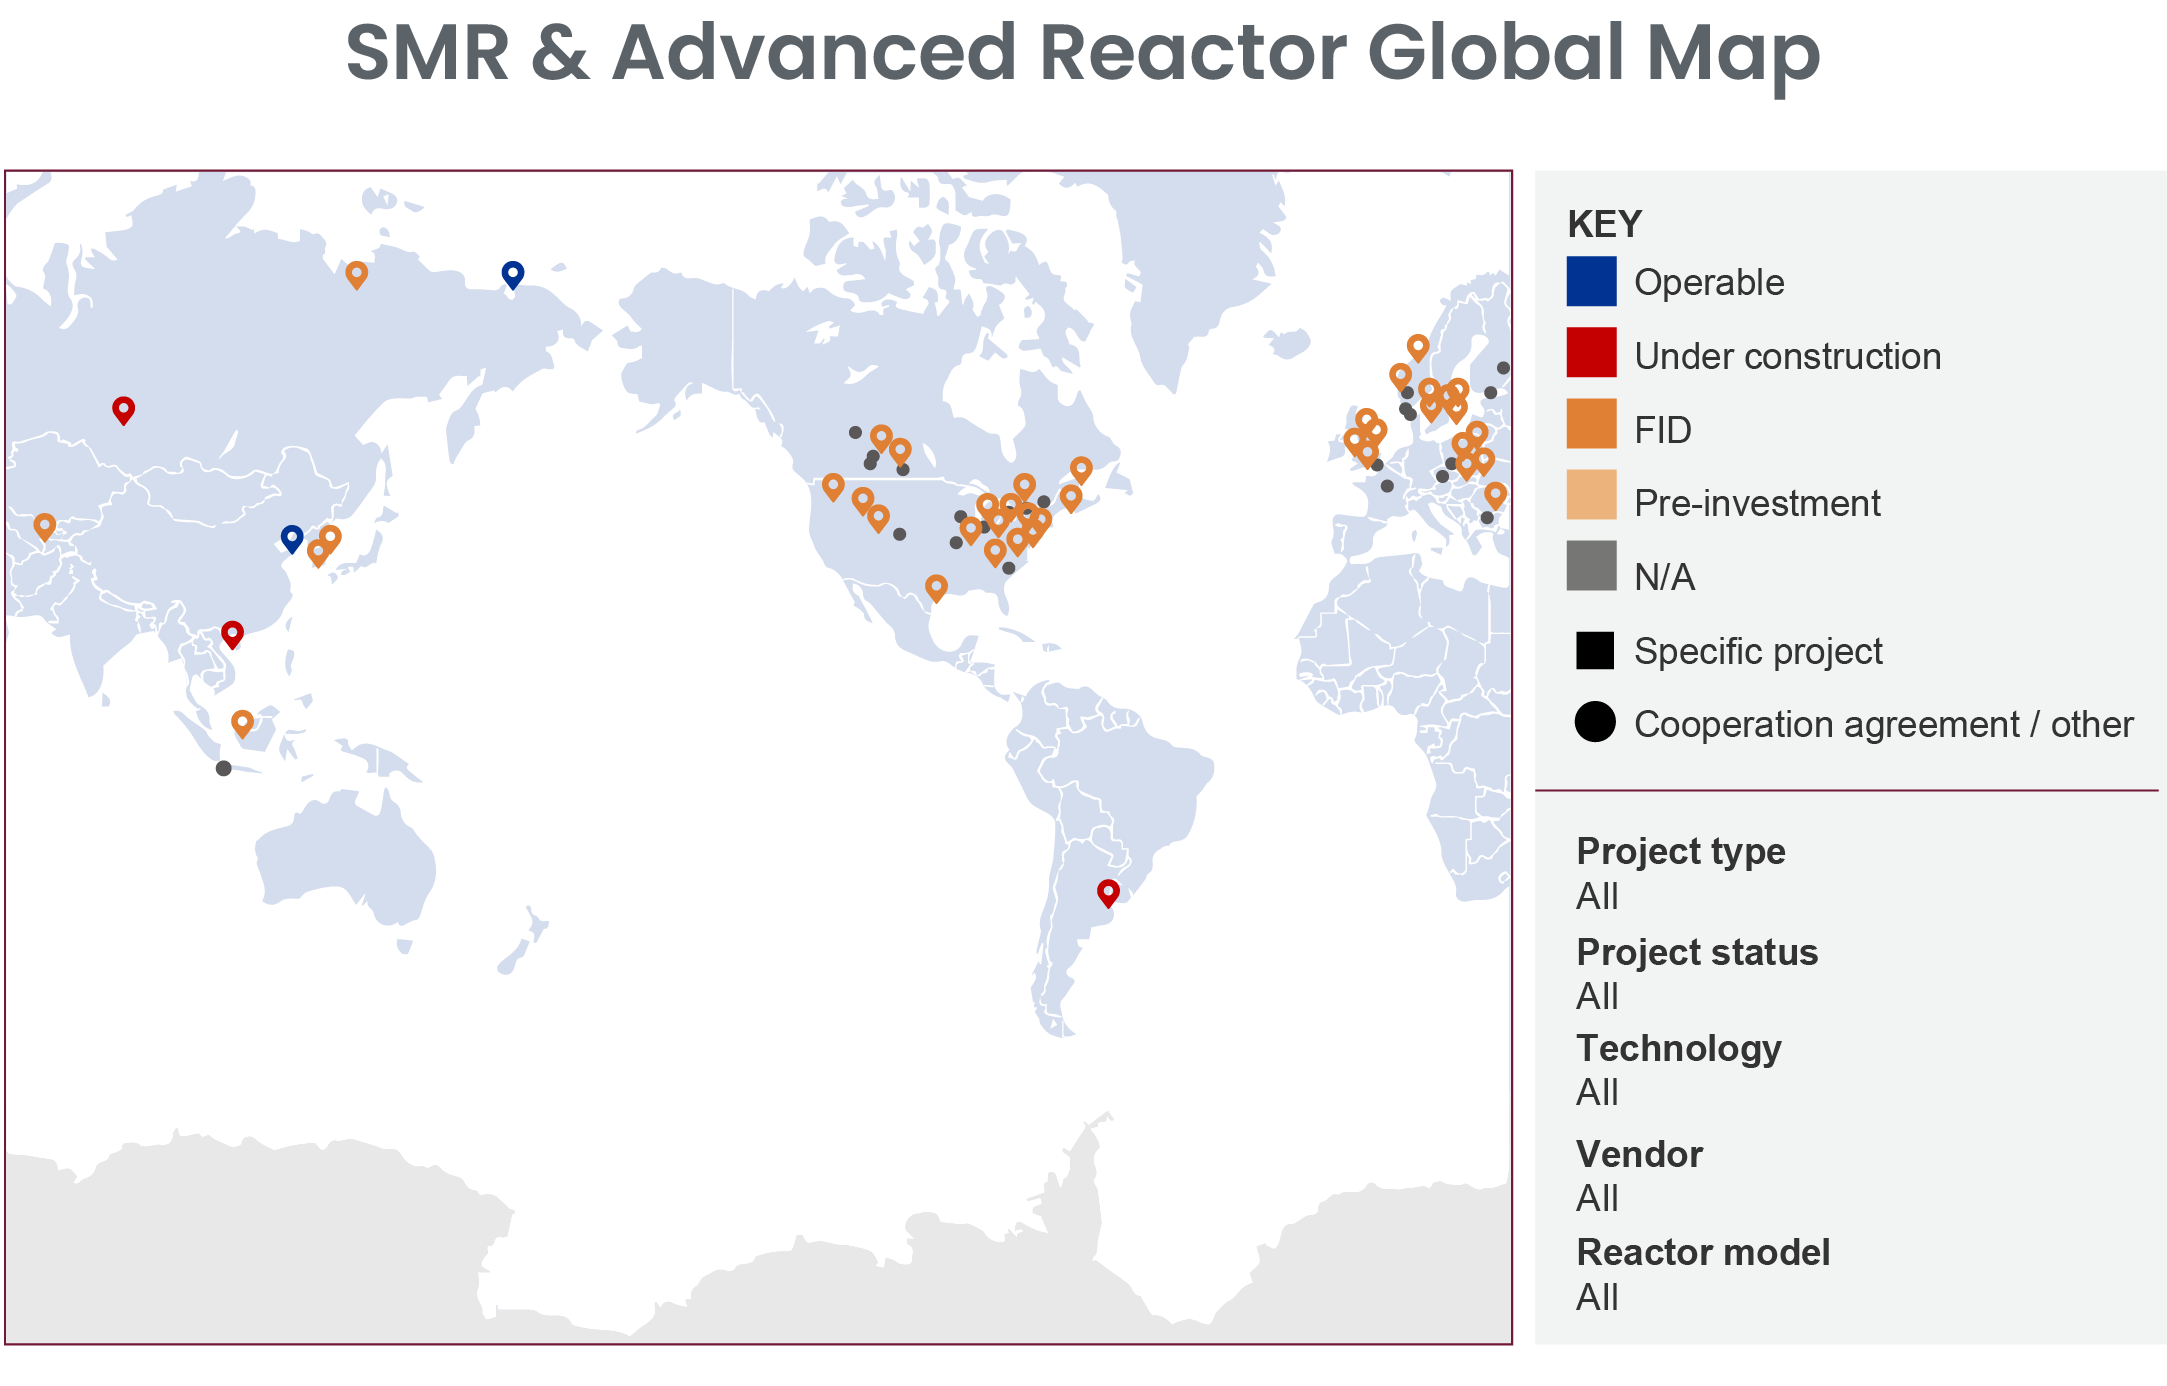Click the red pin in southern China

pyautogui.click(x=232, y=633)
